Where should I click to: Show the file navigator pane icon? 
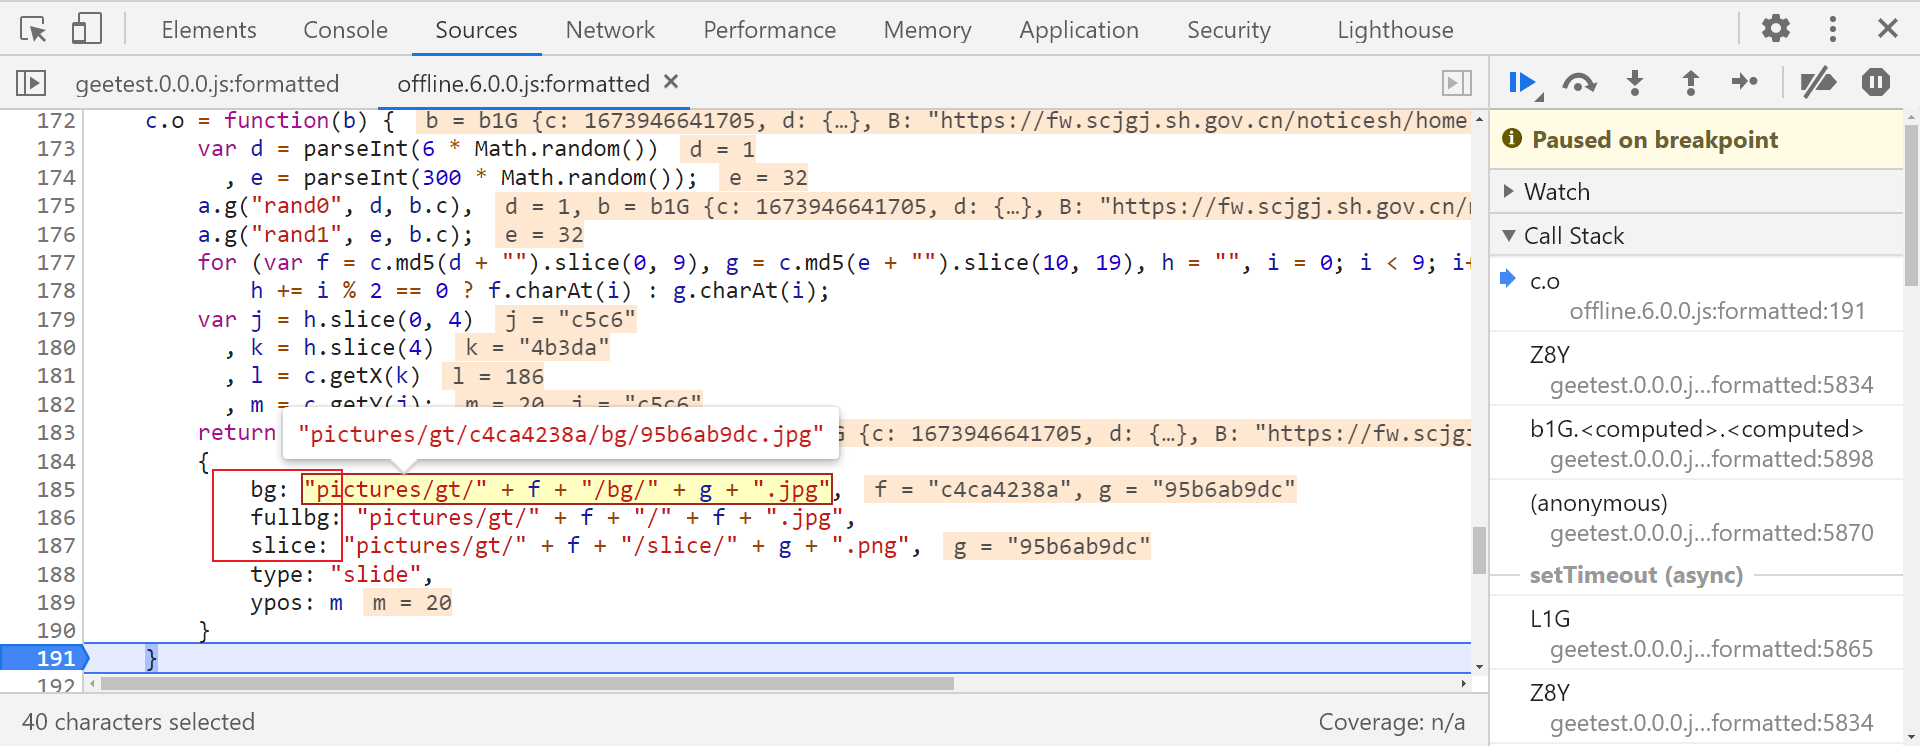point(31,83)
